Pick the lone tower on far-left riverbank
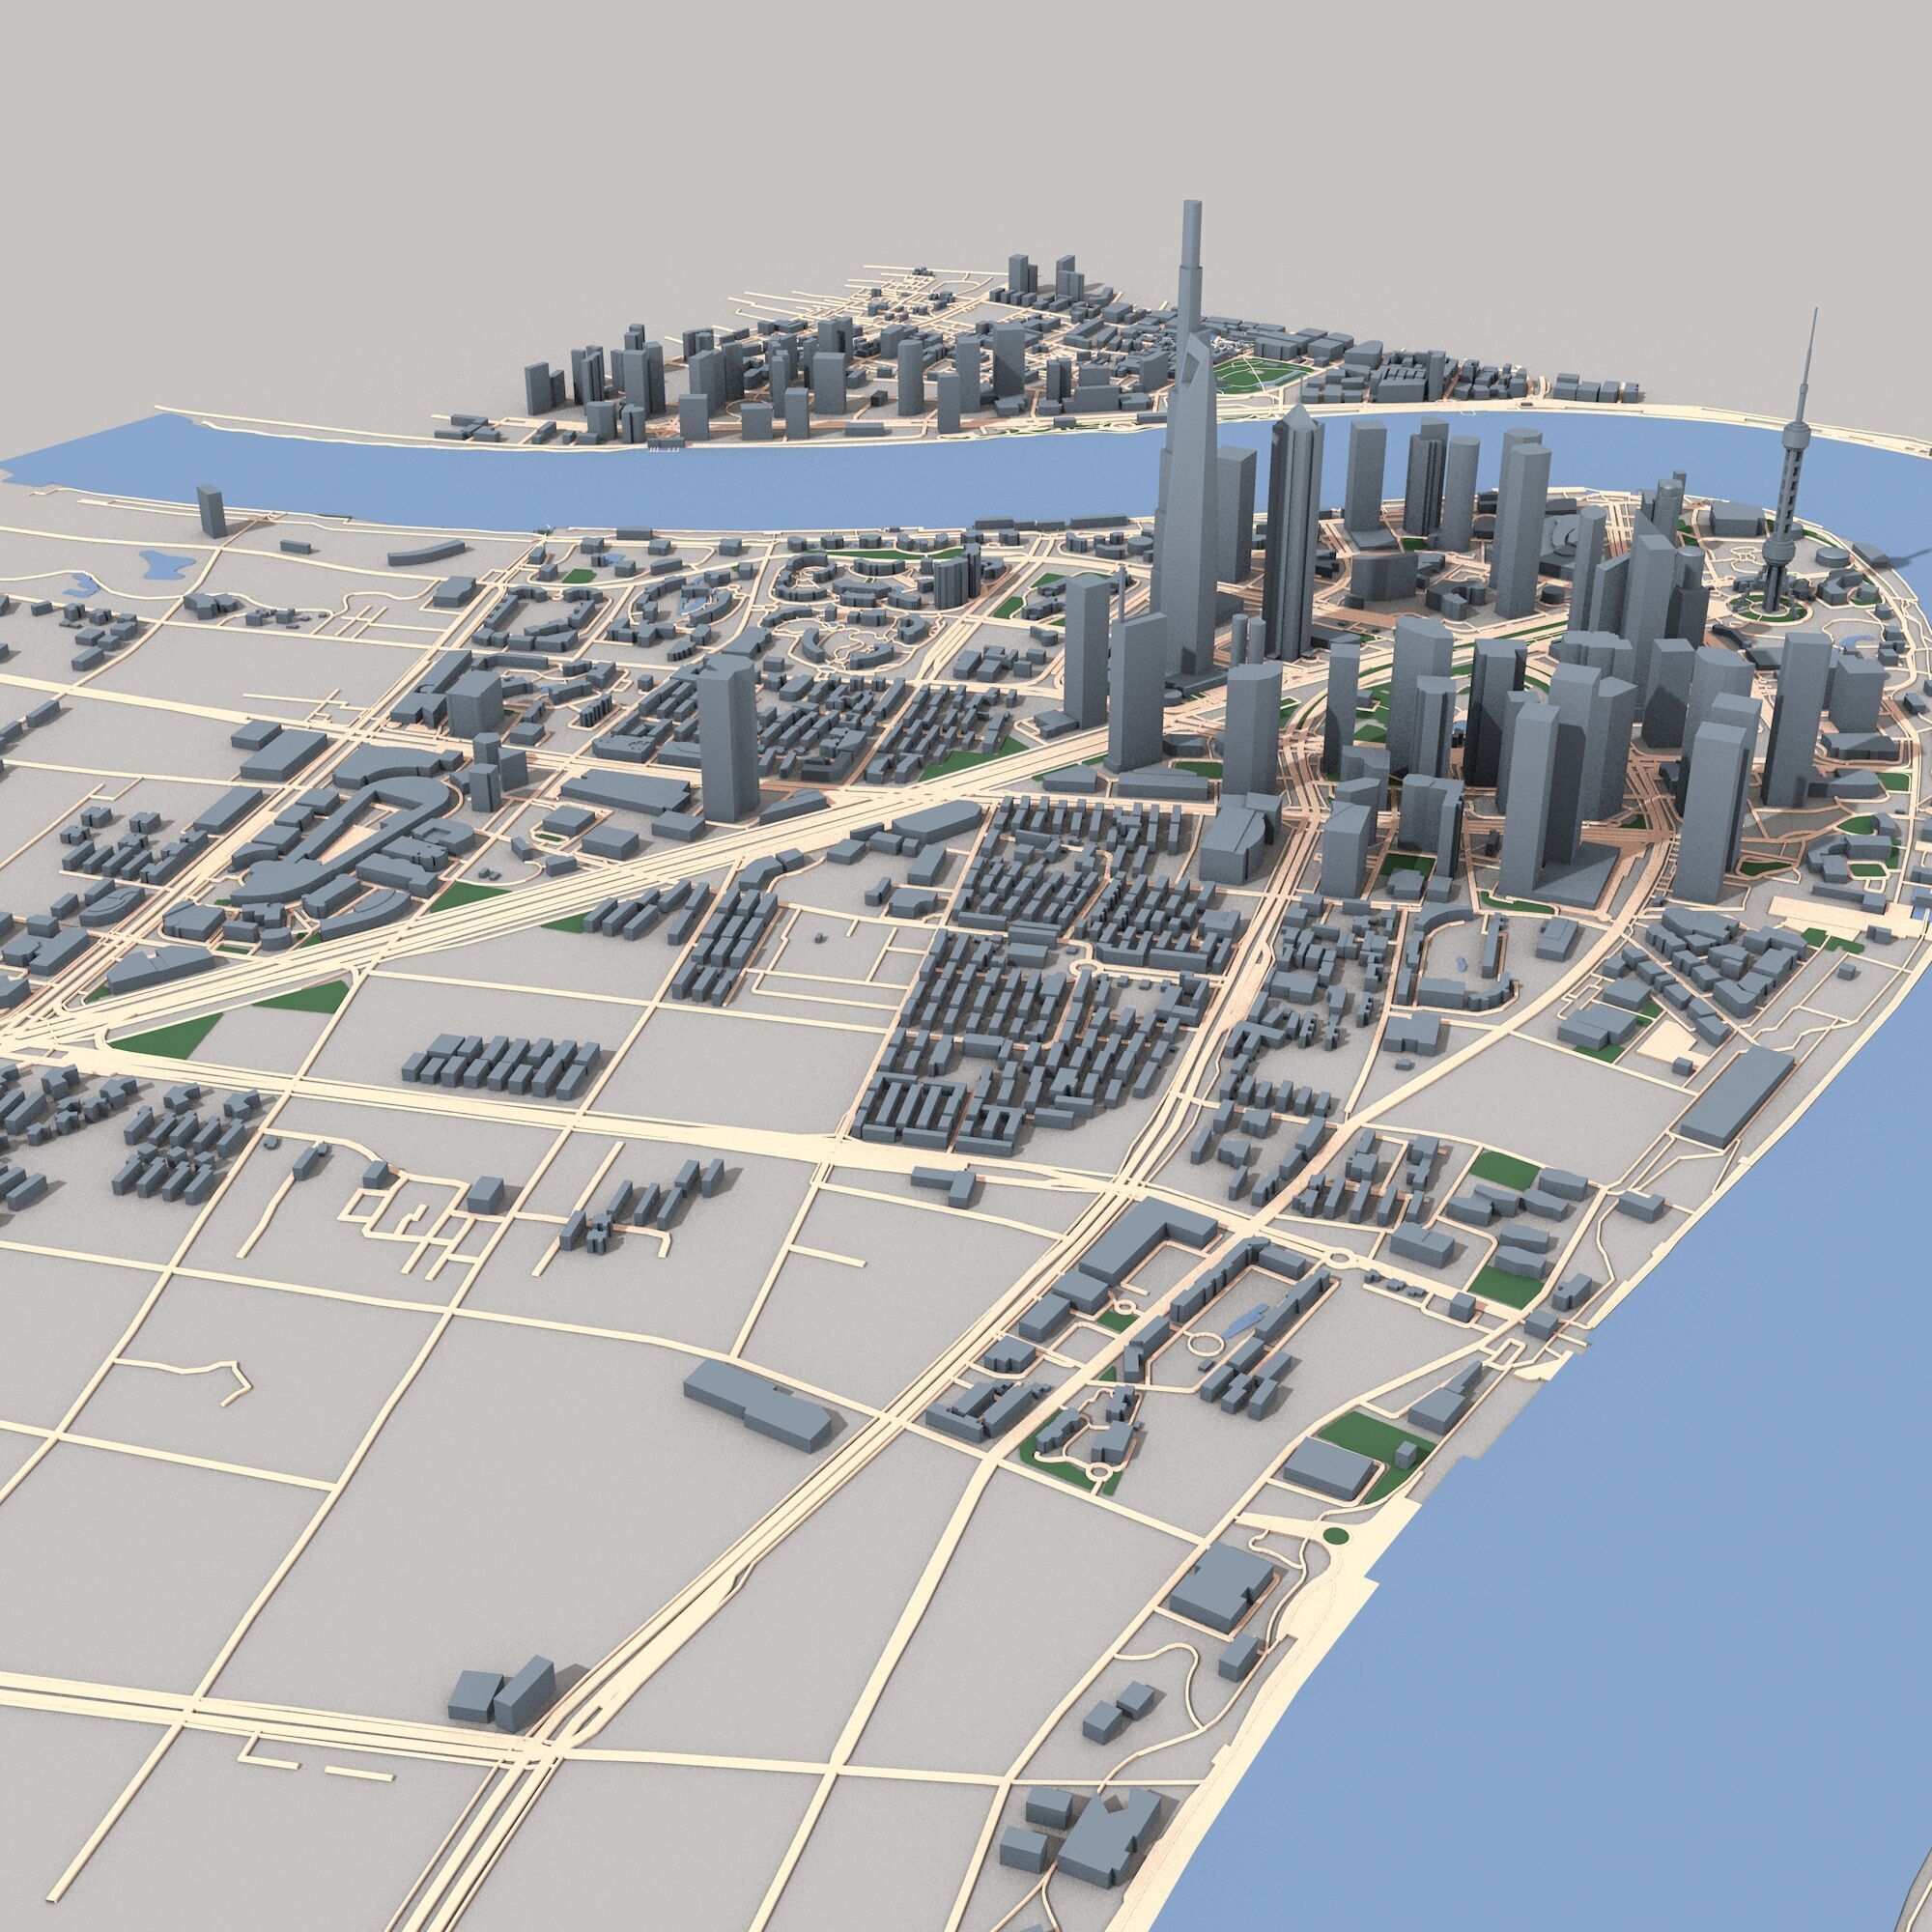Screen dimensions: 1932x1932 point(212,511)
